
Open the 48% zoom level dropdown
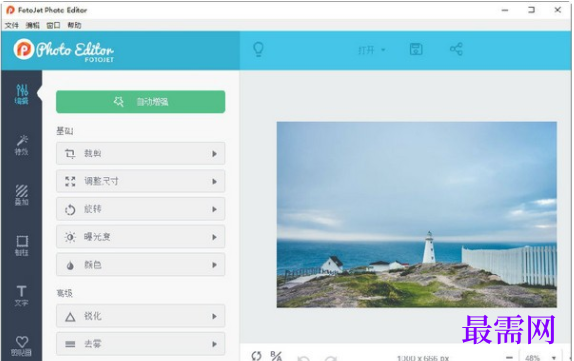click(541, 357)
